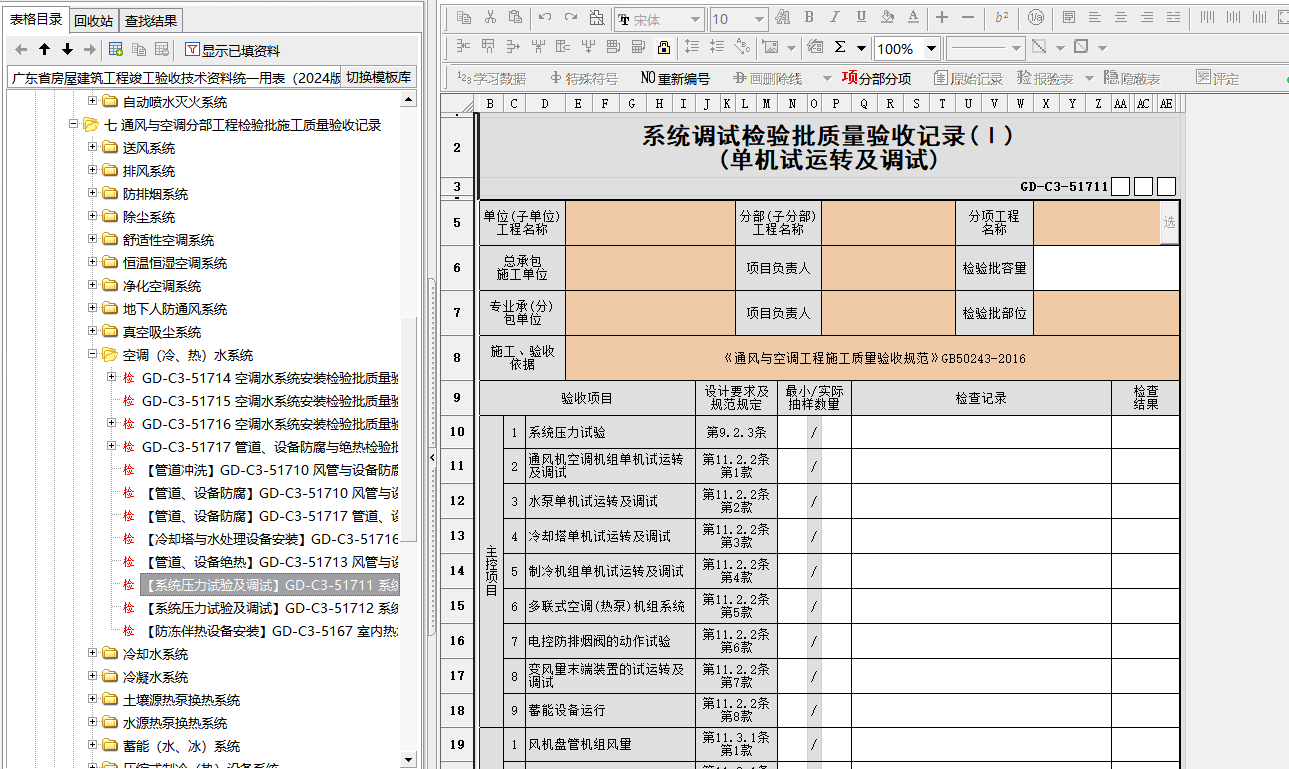1289x769 pixels.
Task: Click the align right icon
Action: tap(1147, 18)
